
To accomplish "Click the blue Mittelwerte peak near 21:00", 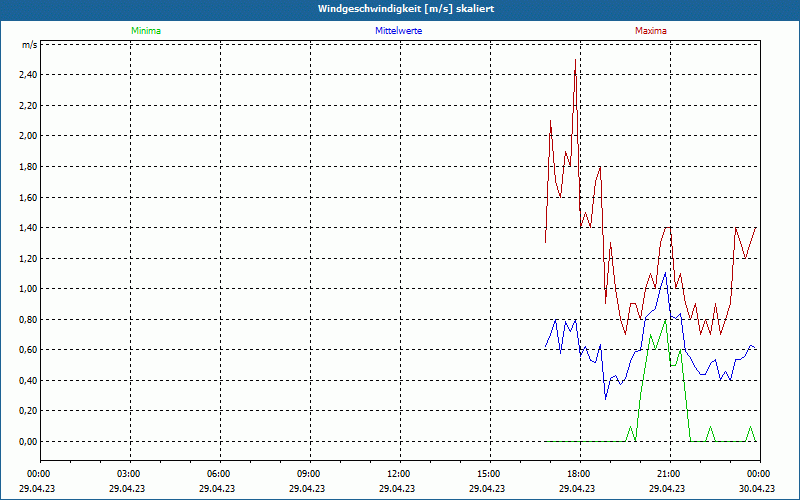I will coord(665,274).
